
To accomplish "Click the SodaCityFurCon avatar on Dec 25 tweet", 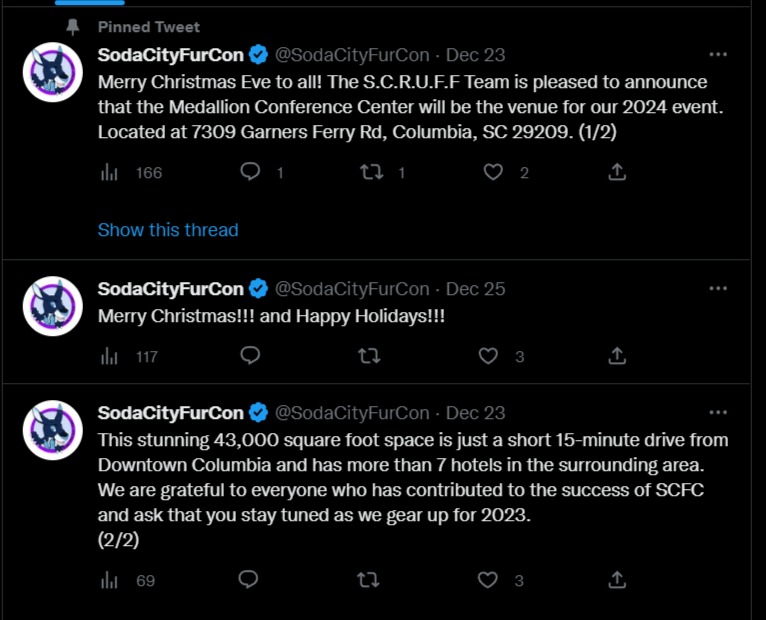I will pos(53,306).
